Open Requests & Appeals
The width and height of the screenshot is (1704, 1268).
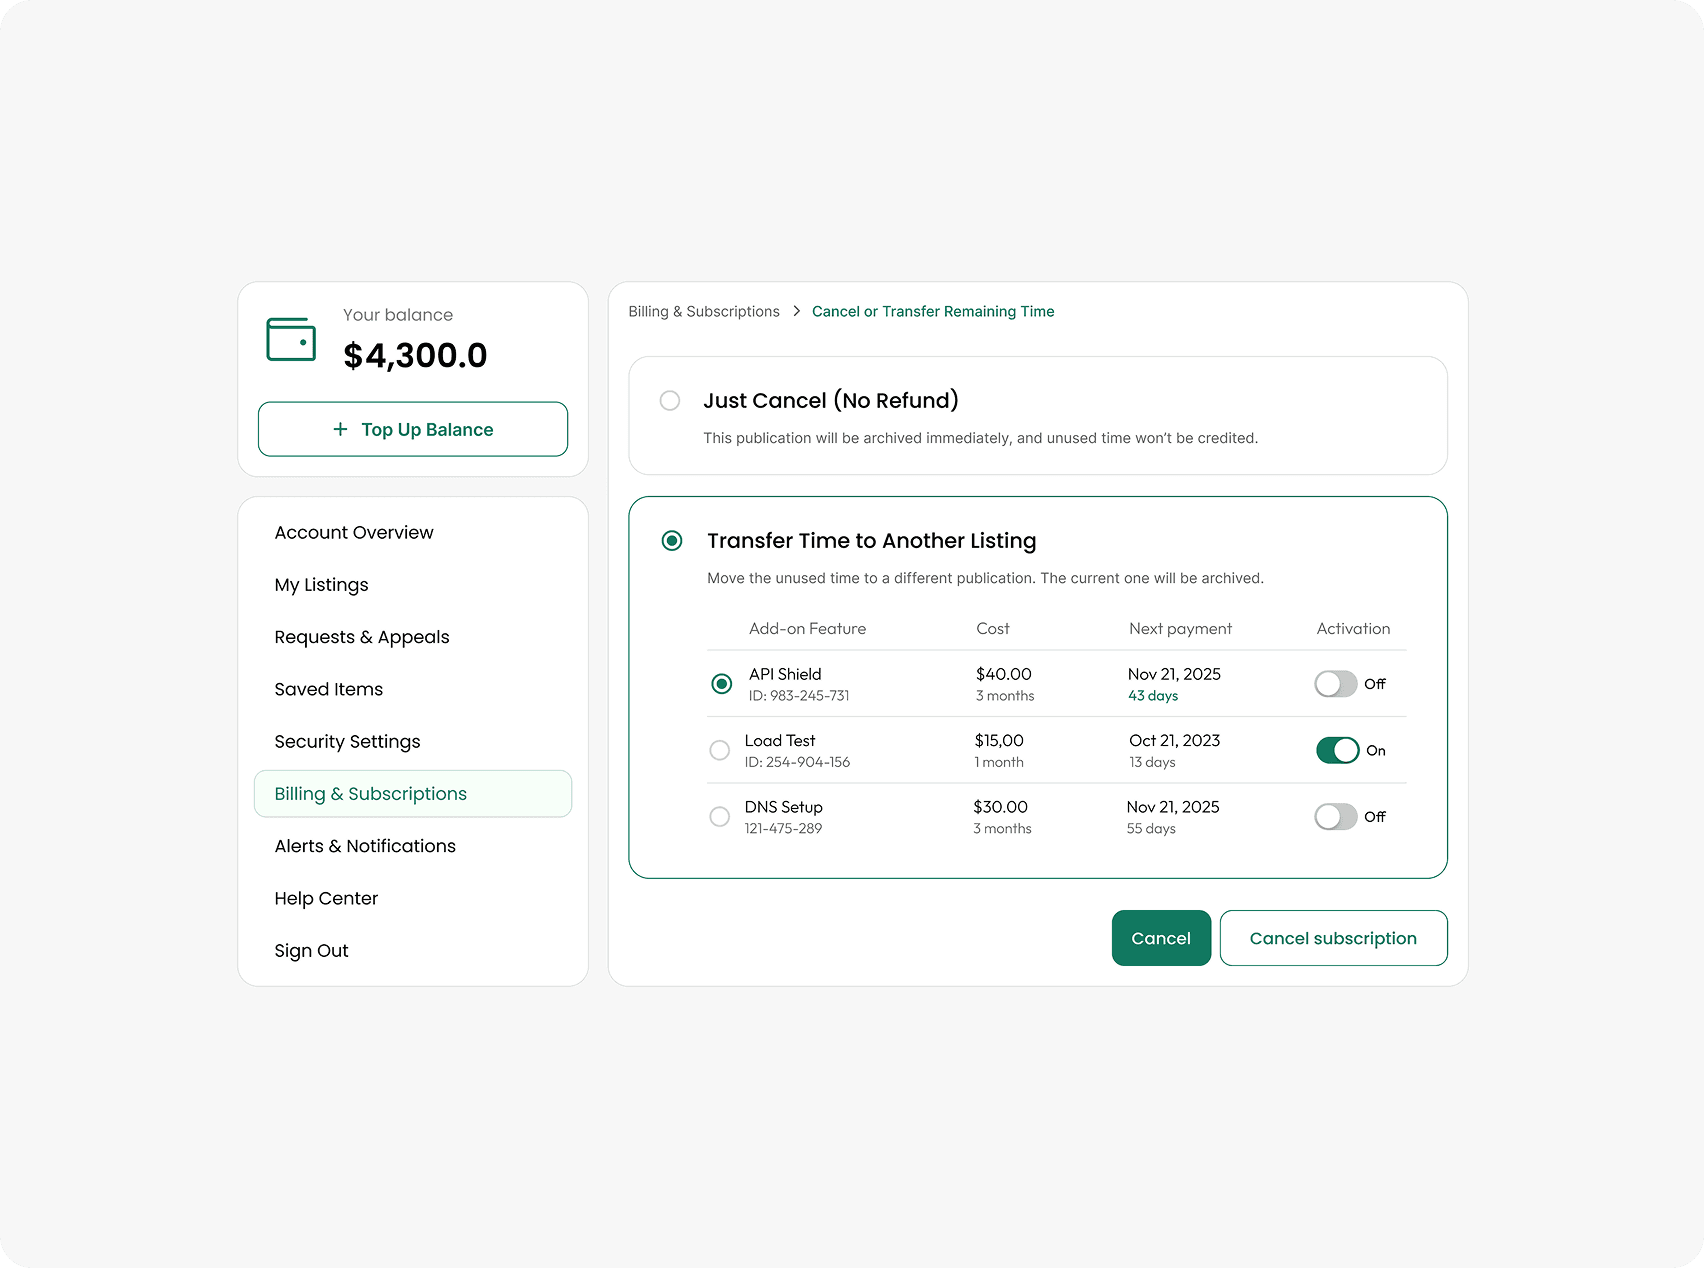362,637
